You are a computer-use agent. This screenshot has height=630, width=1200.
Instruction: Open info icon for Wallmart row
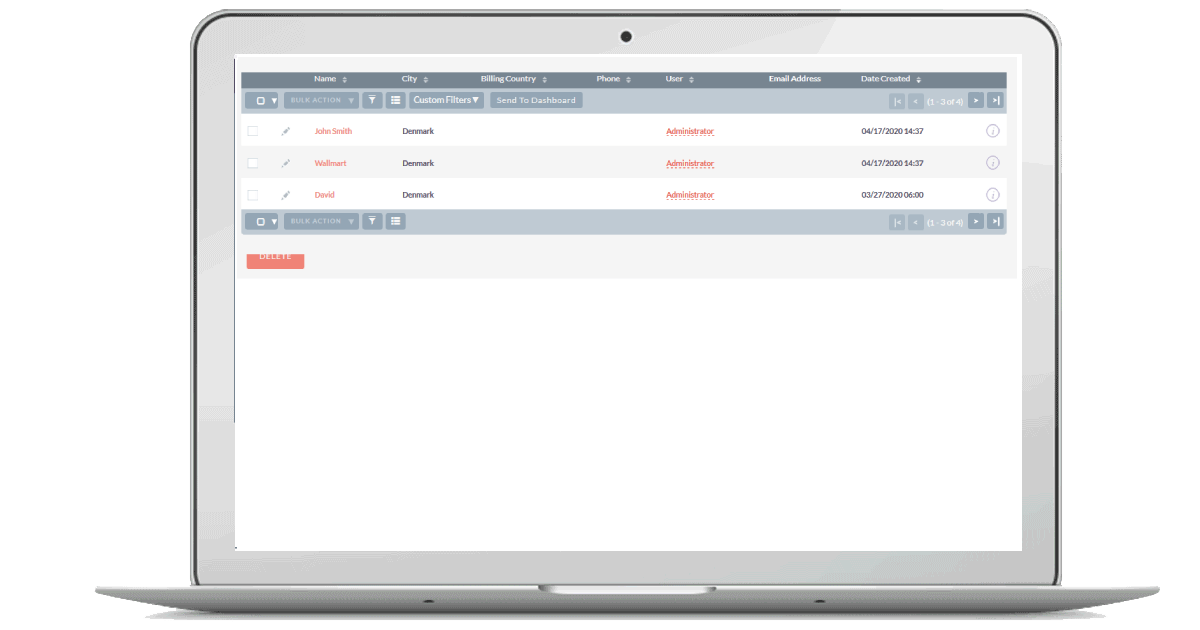[x=993, y=163]
